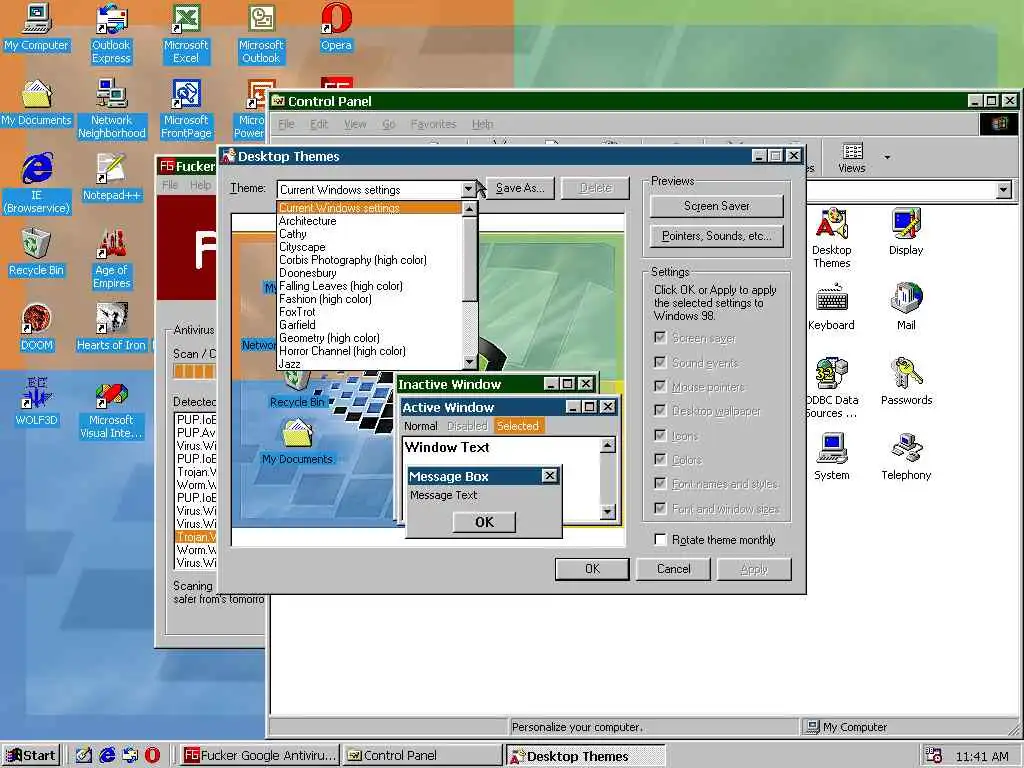This screenshot has width=1024, height=768.
Task: Toggle Font and window sizes checkbox
Action: [x=660, y=508]
